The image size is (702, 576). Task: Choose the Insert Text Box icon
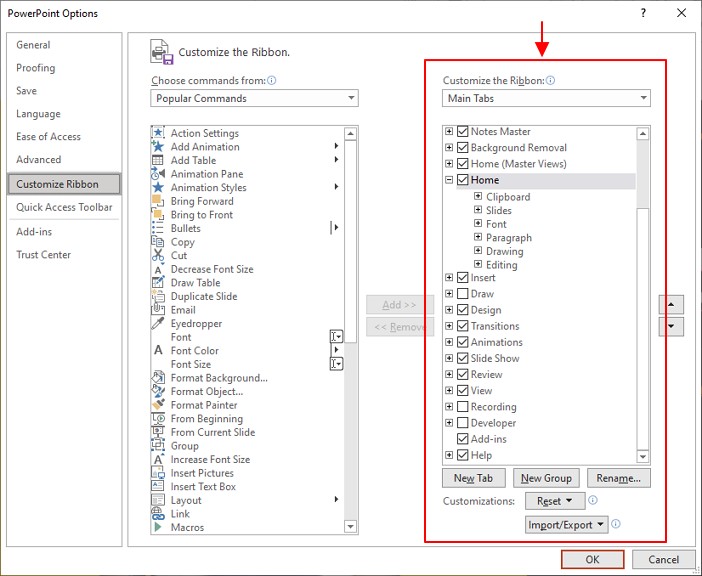pos(158,486)
